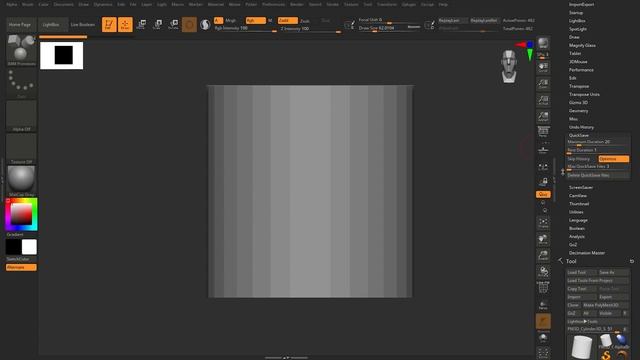
Task: Open the current brush thumbnail
Action: pyautogui.click(x=21, y=50)
